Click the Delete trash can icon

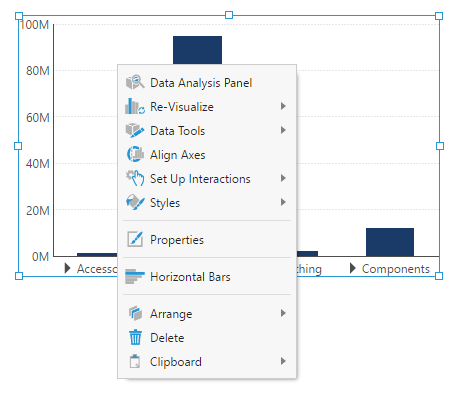tap(135, 337)
